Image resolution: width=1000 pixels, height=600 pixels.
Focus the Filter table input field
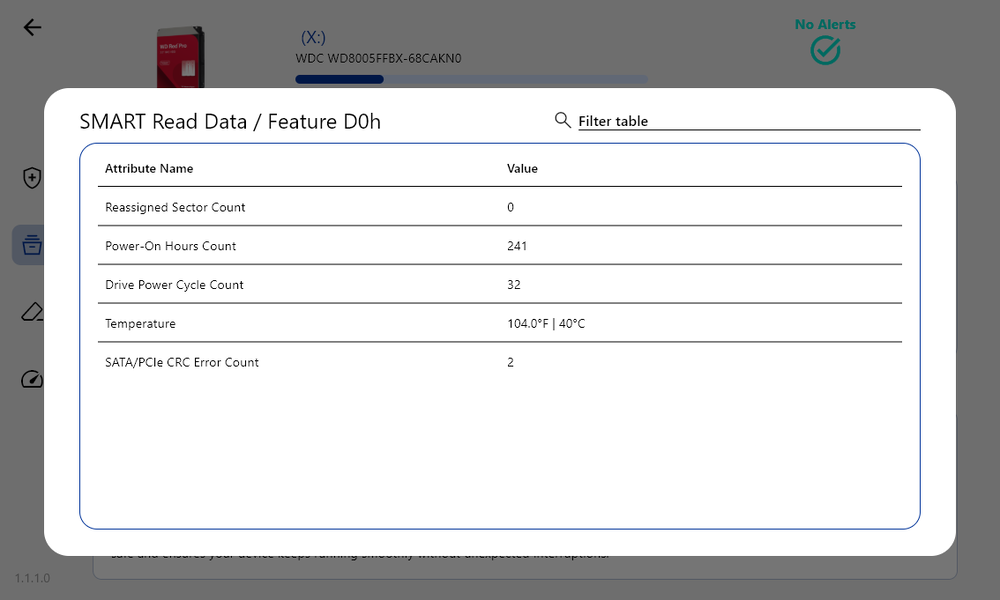point(748,121)
